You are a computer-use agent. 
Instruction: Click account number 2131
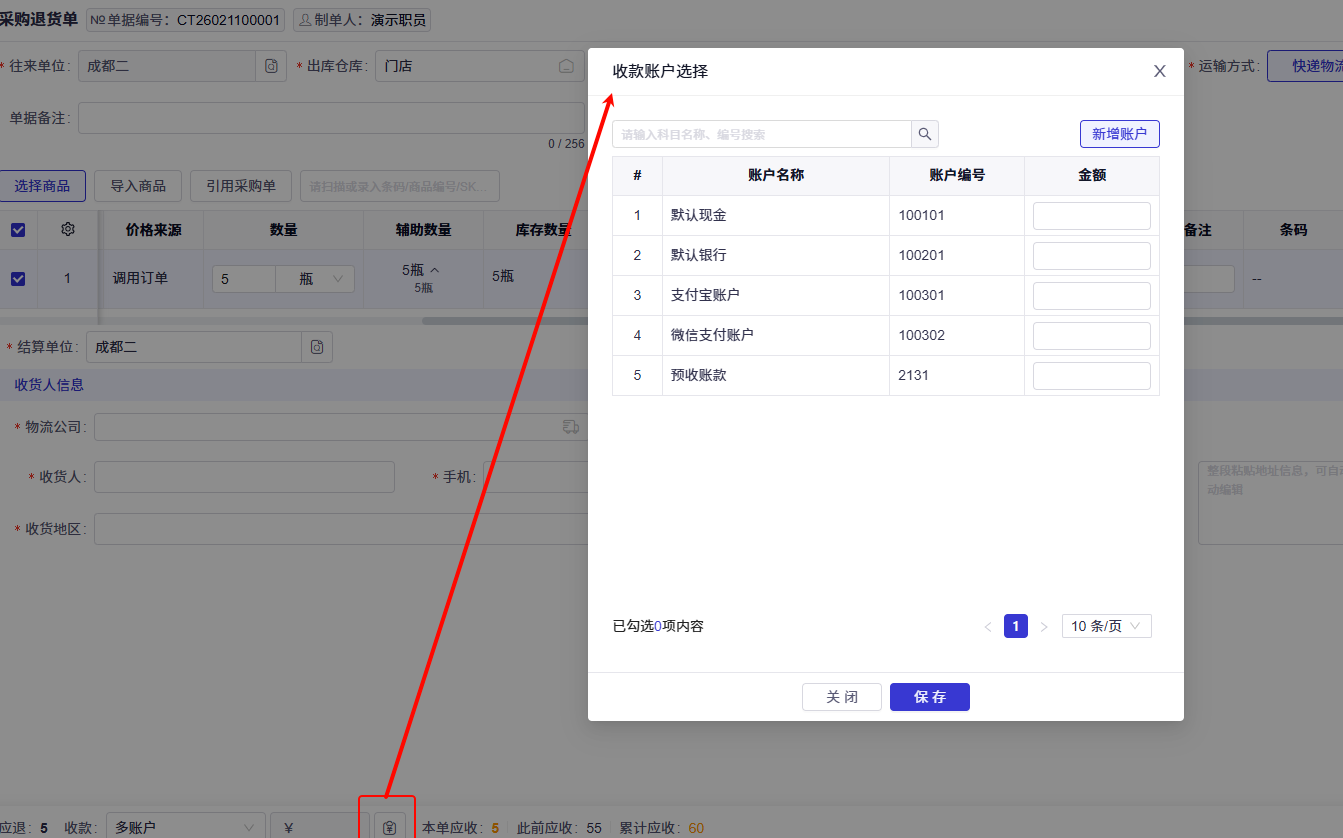point(914,375)
